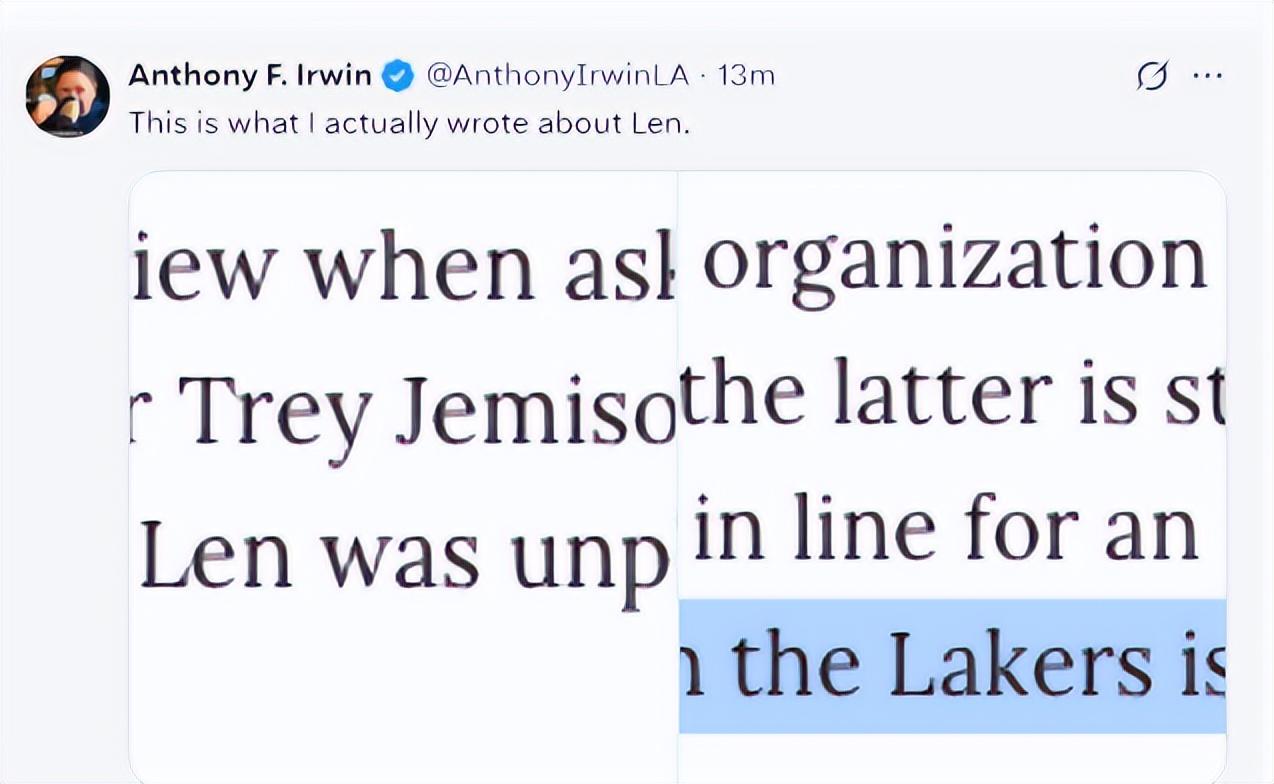Click blank area below "Len was unp" text
The height and width of the screenshot is (784, 1274).
tap(403, 690)
